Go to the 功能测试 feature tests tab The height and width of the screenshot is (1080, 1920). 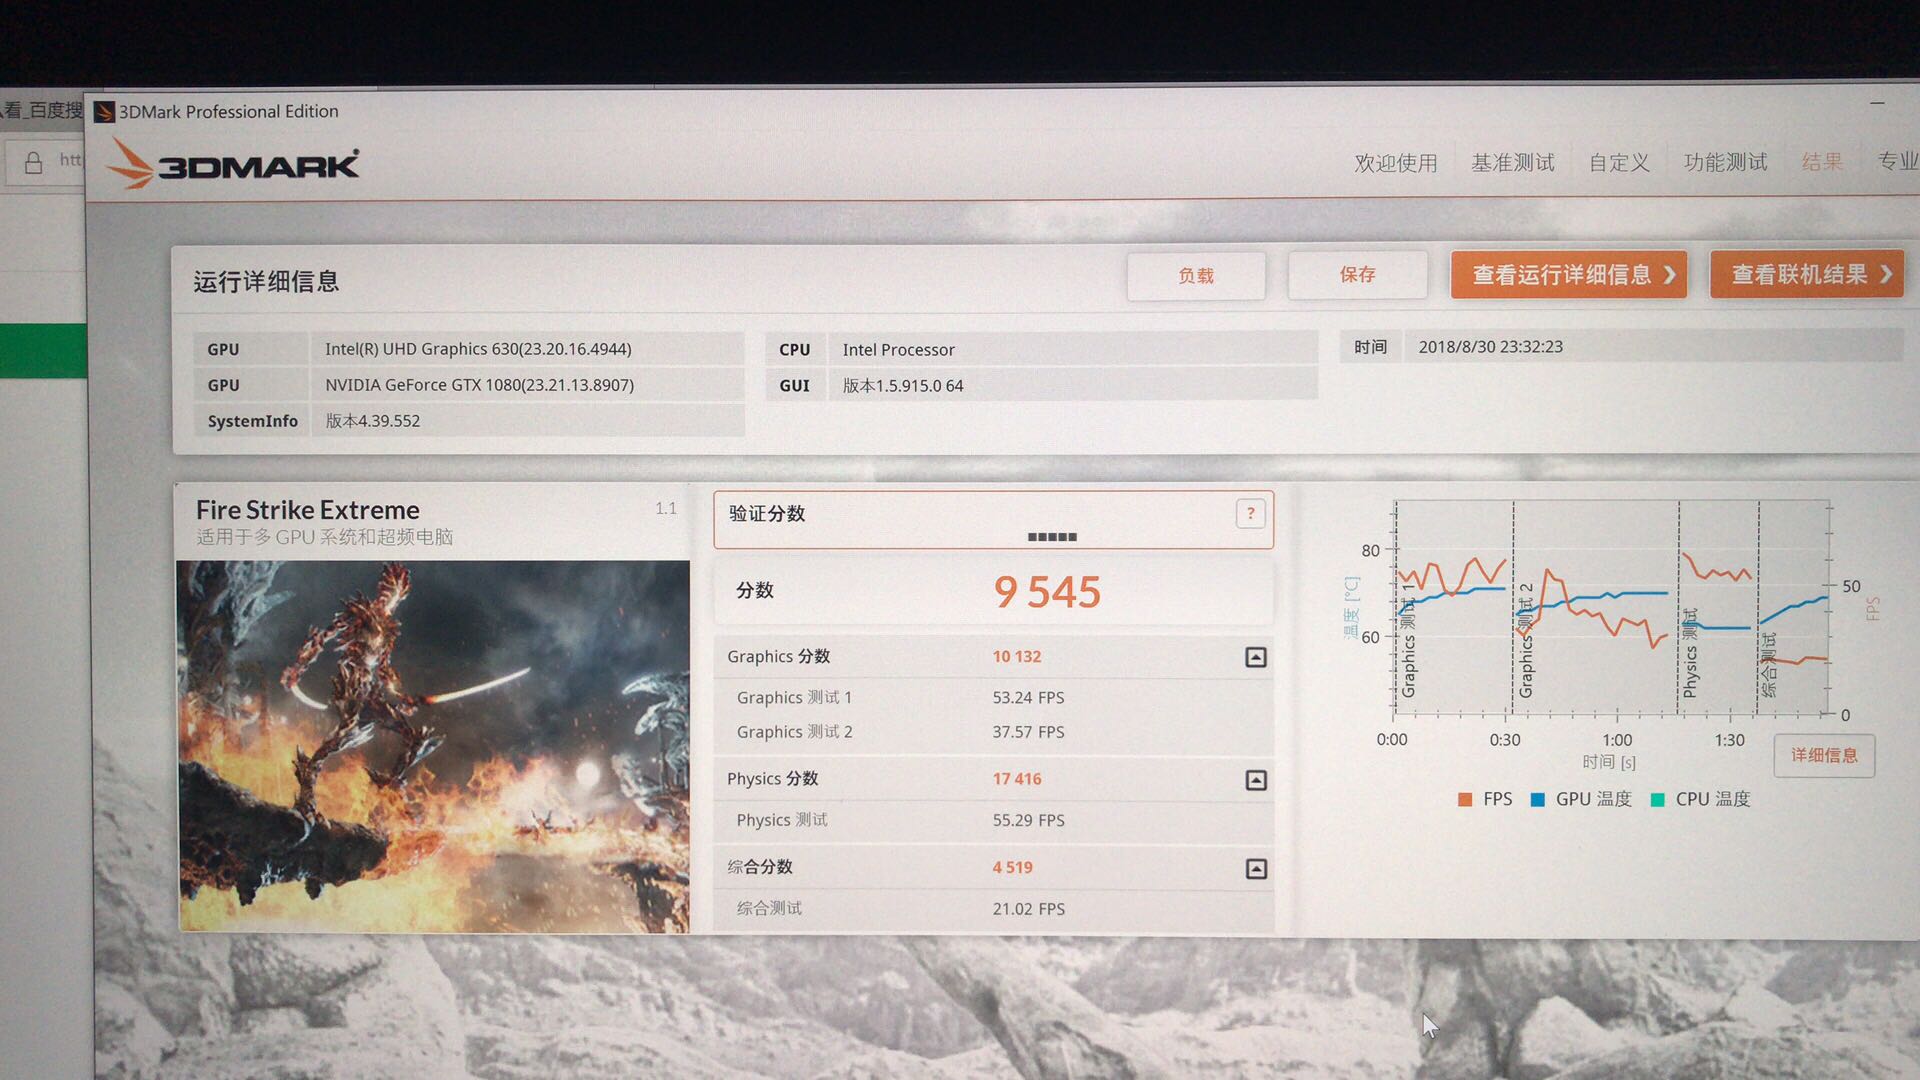coord(1725,162)
